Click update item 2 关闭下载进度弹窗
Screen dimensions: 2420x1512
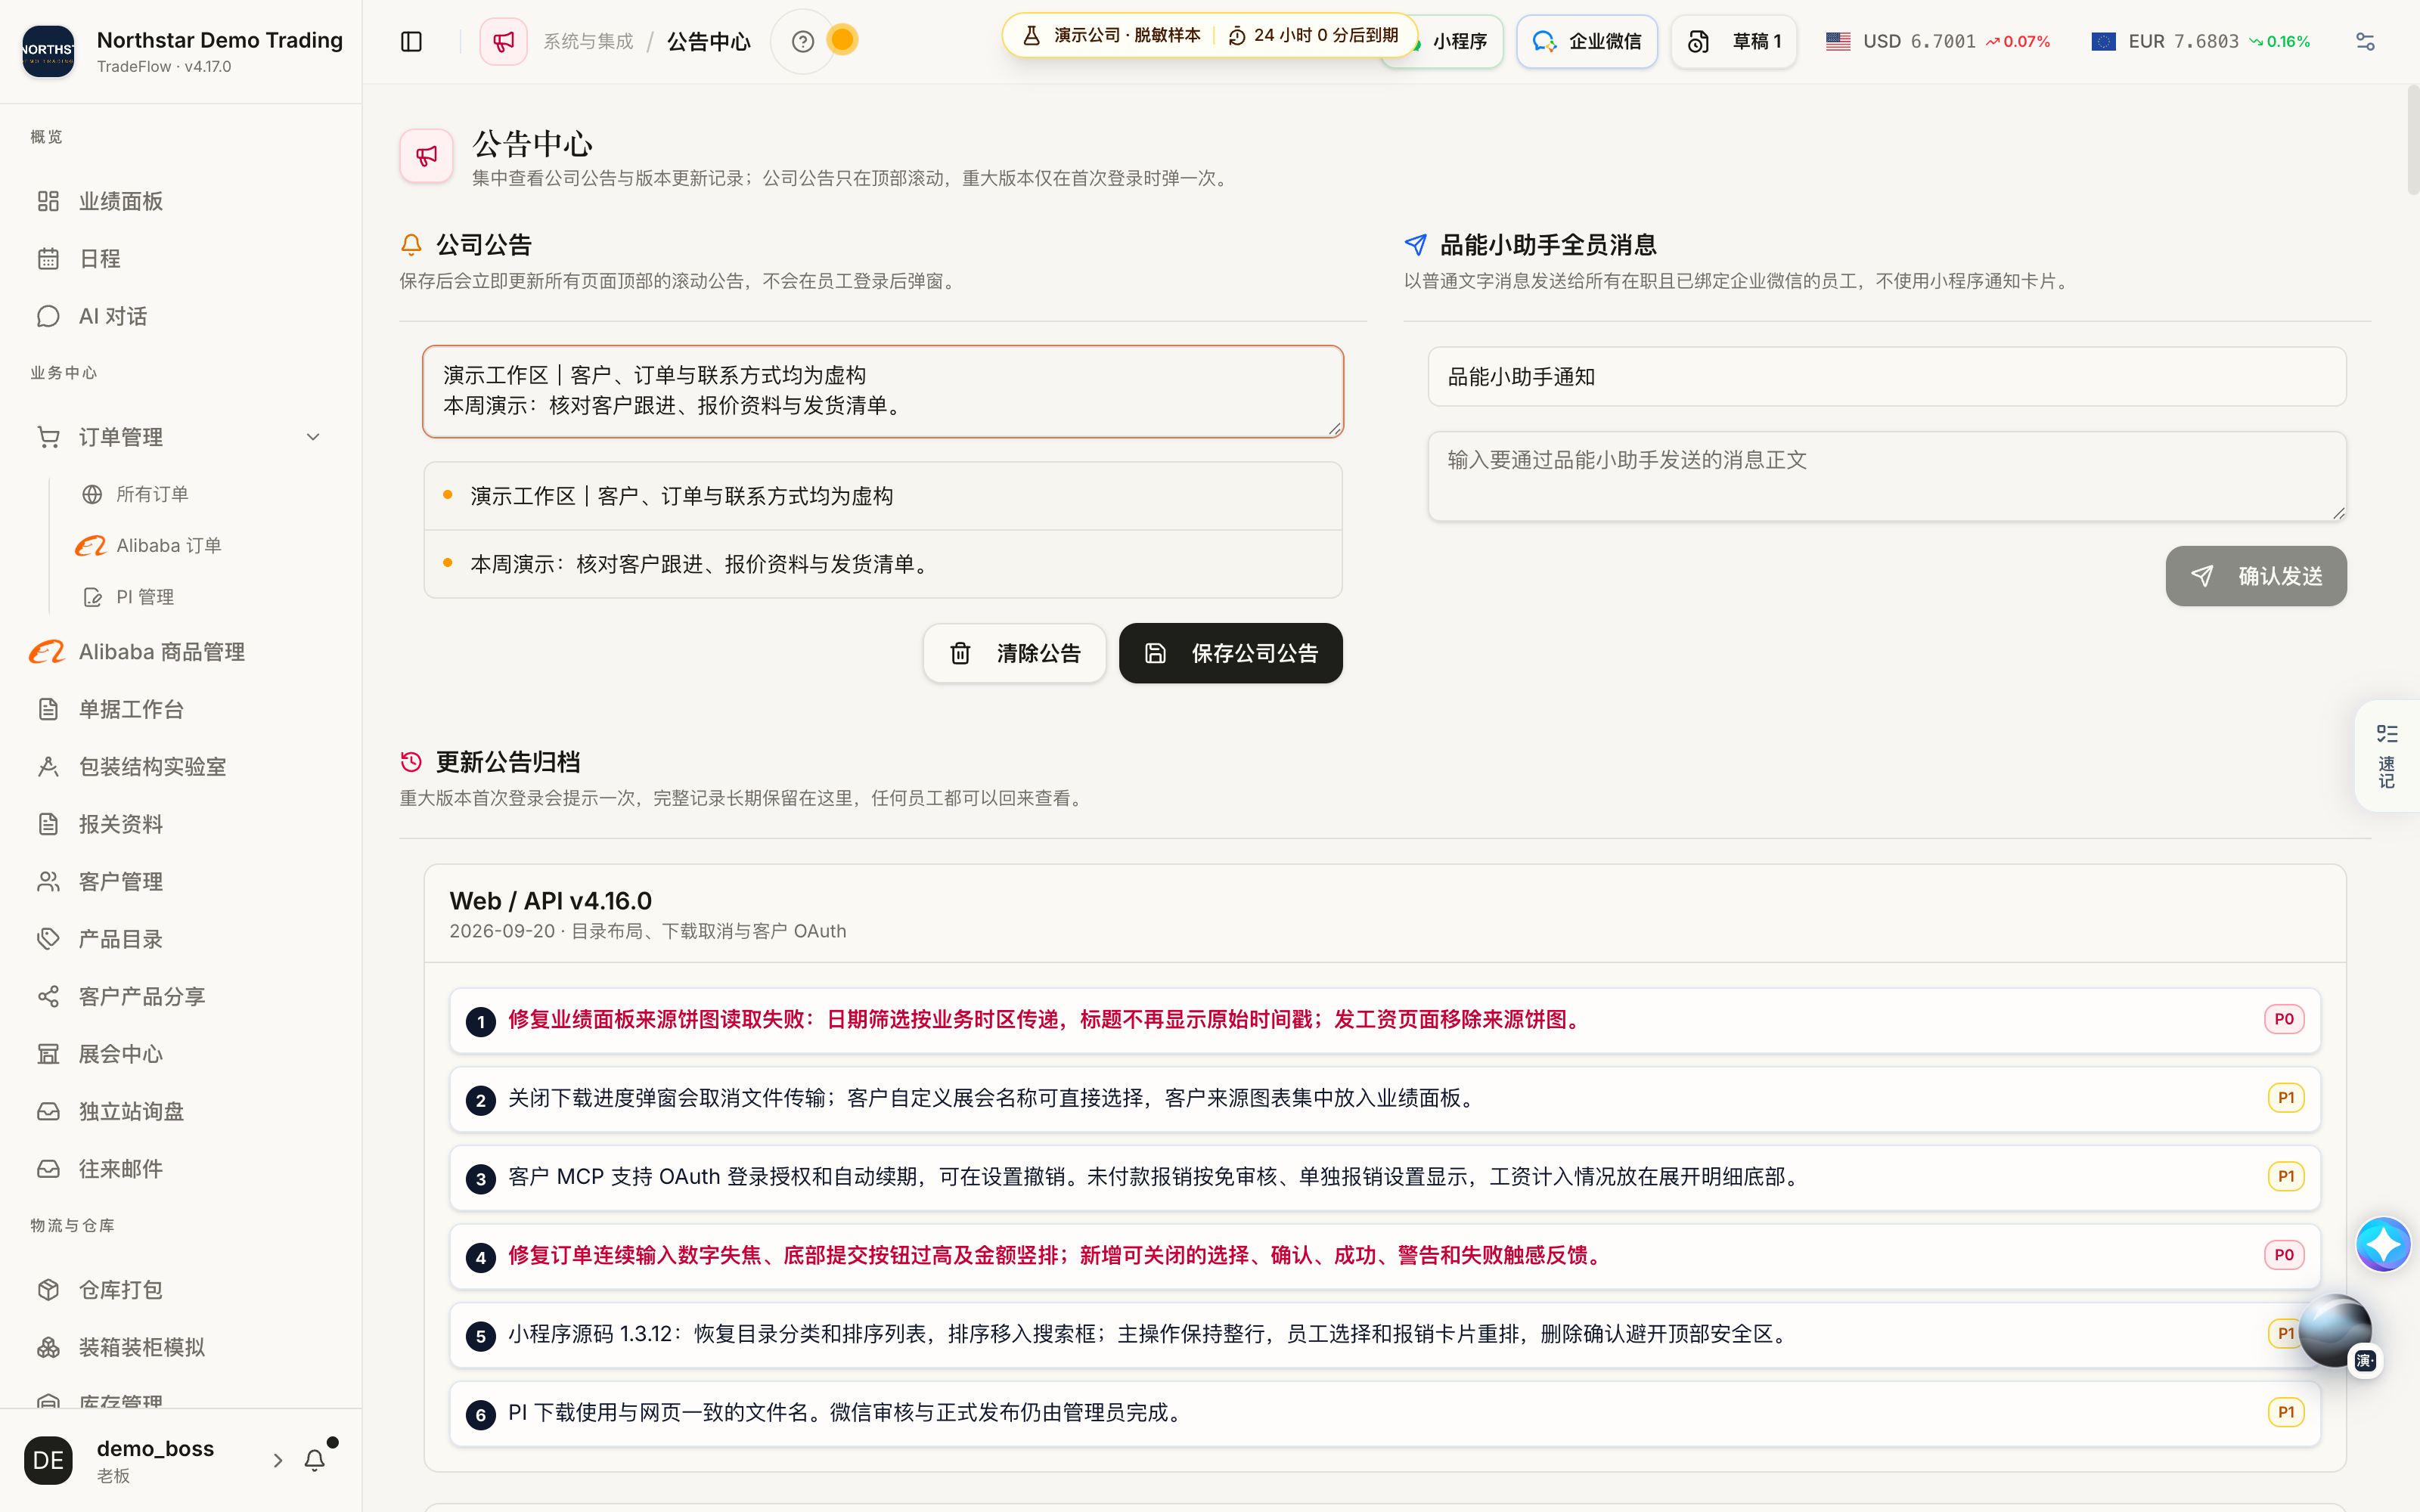1385,1099
